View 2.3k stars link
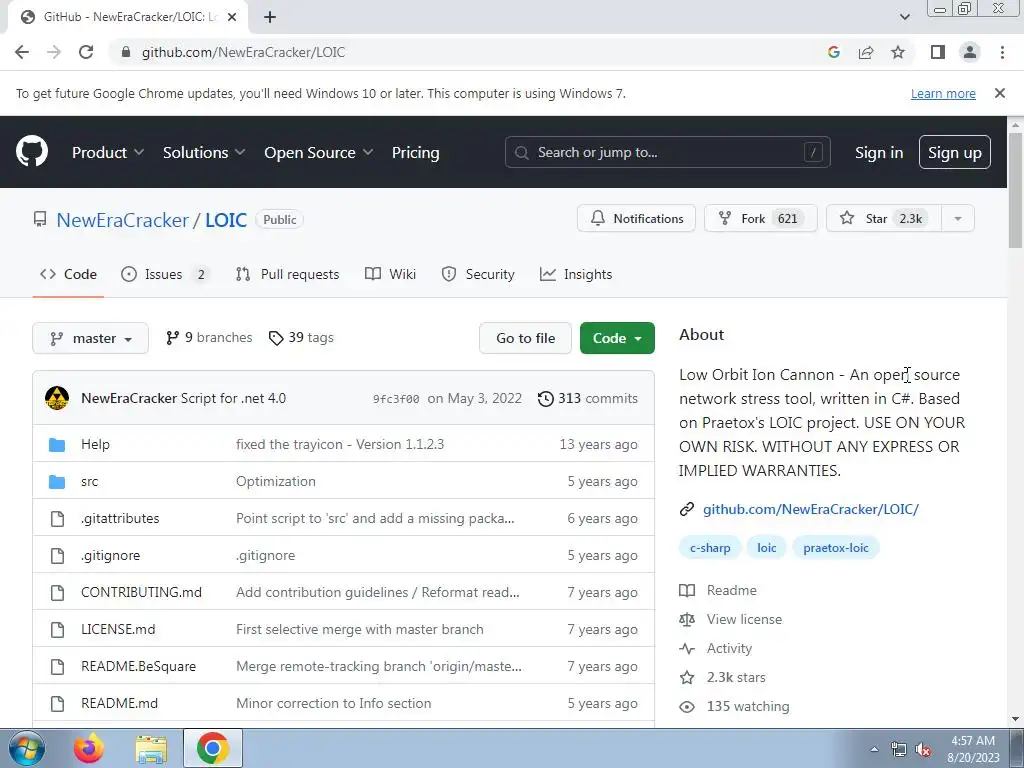Screen dimensions: 1024x768 [722, 677]
